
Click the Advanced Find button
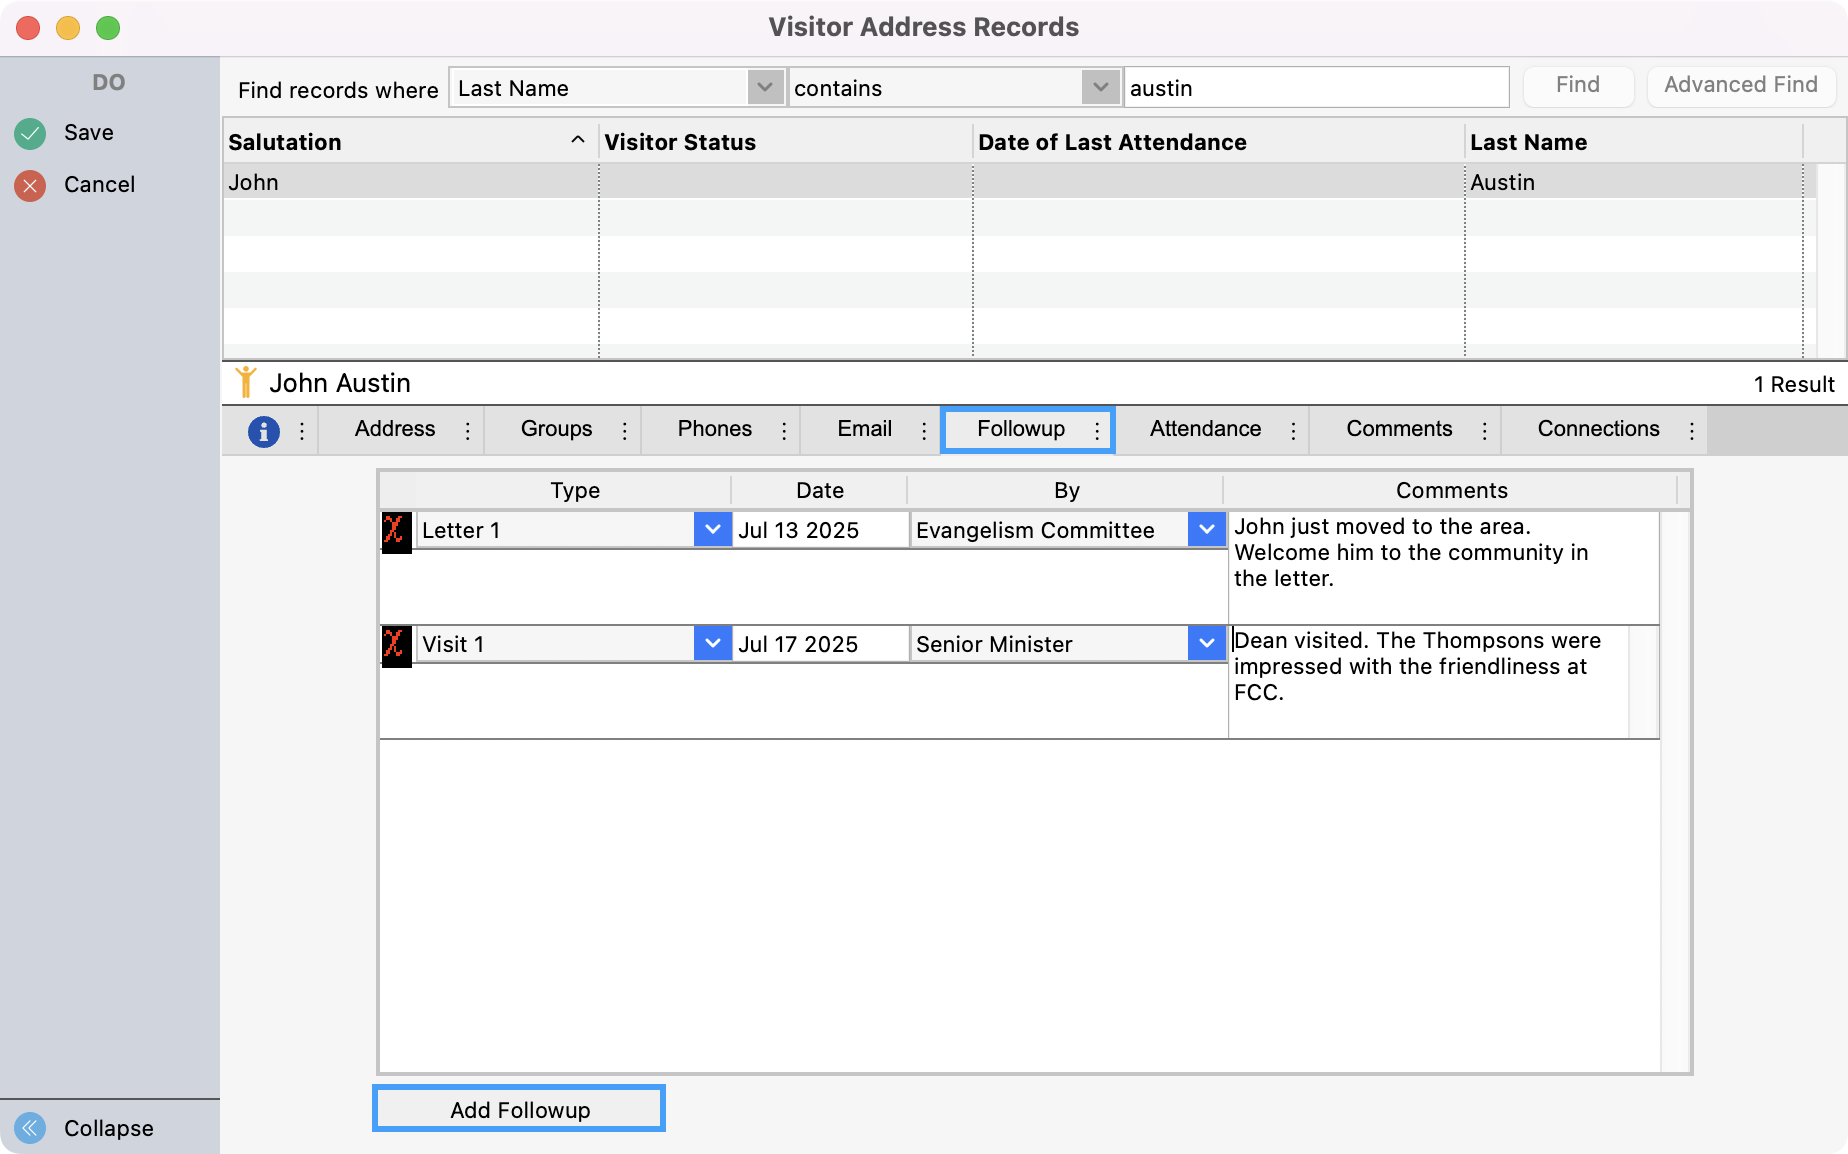(1740, 85)
